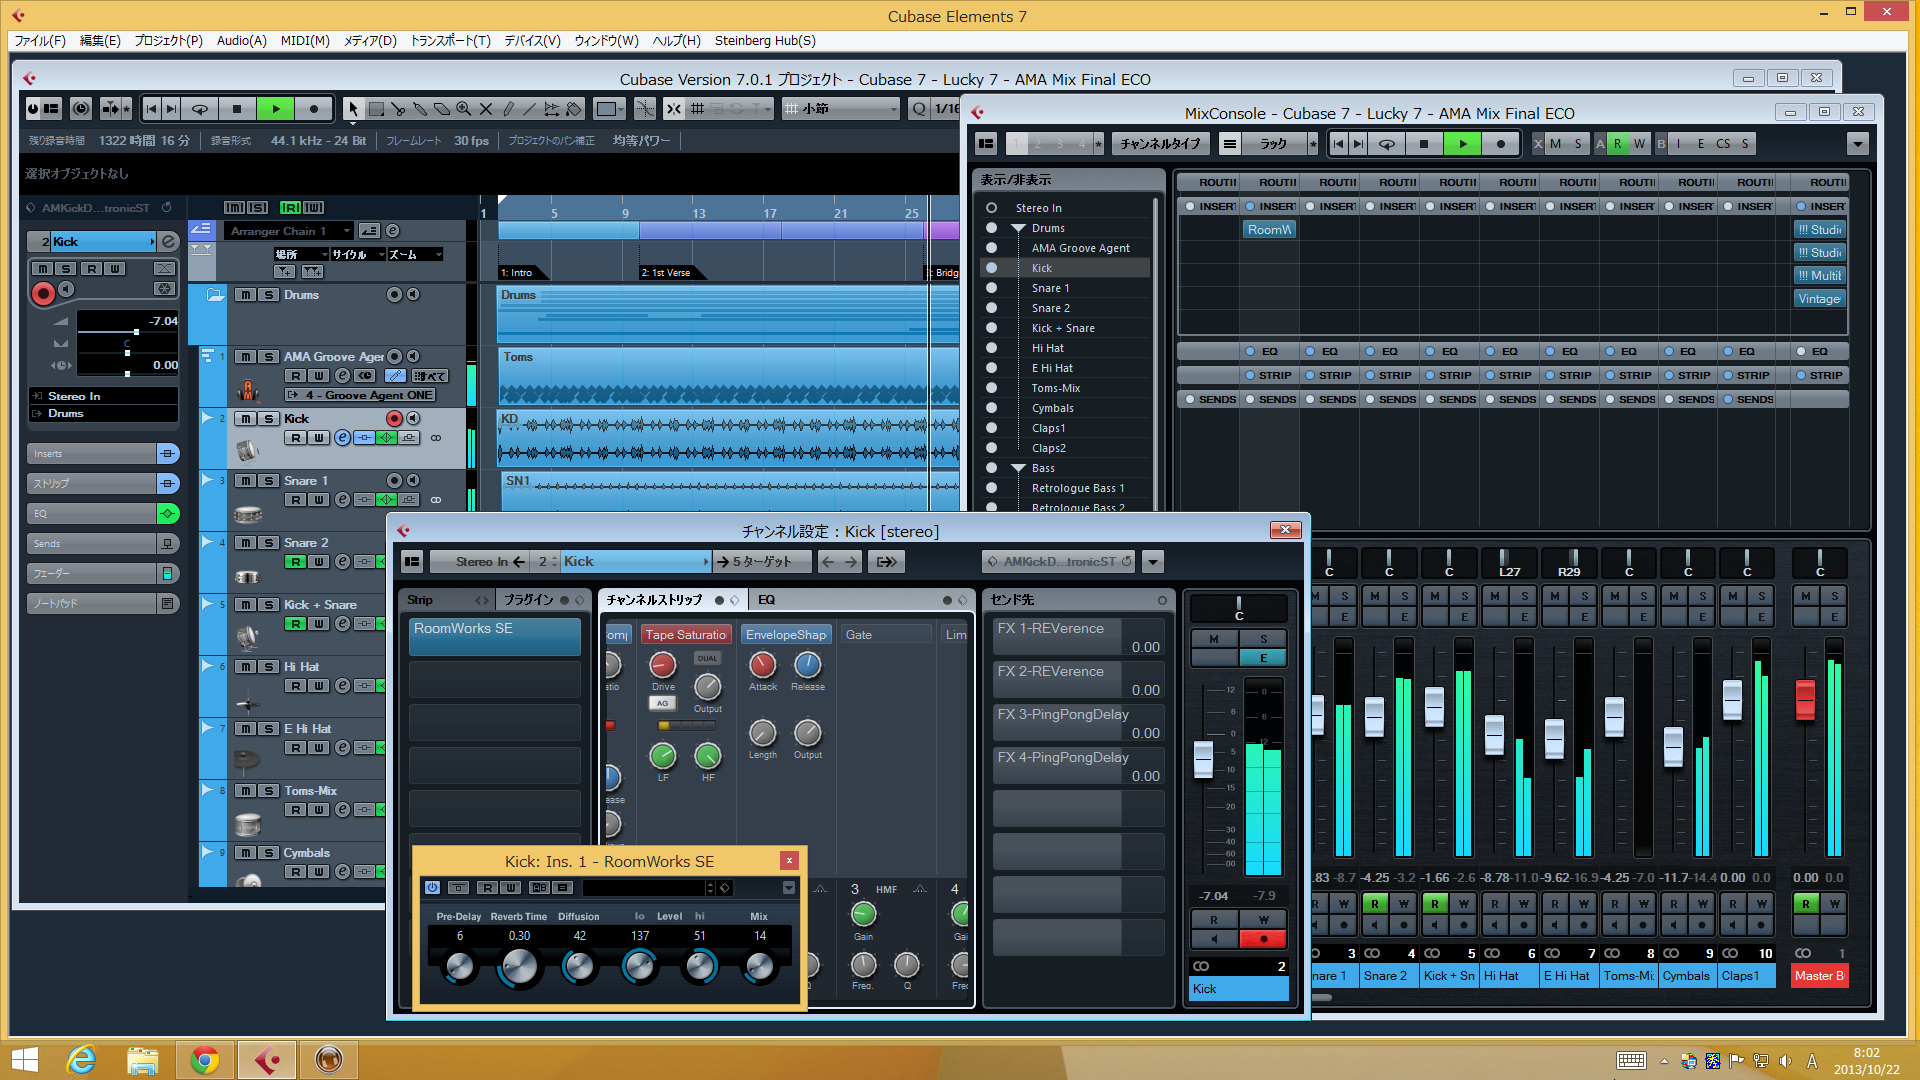
Task: Open チャンネルタイプ filter dropdown in MixConsole
Action: click(x=1160, y=144)
